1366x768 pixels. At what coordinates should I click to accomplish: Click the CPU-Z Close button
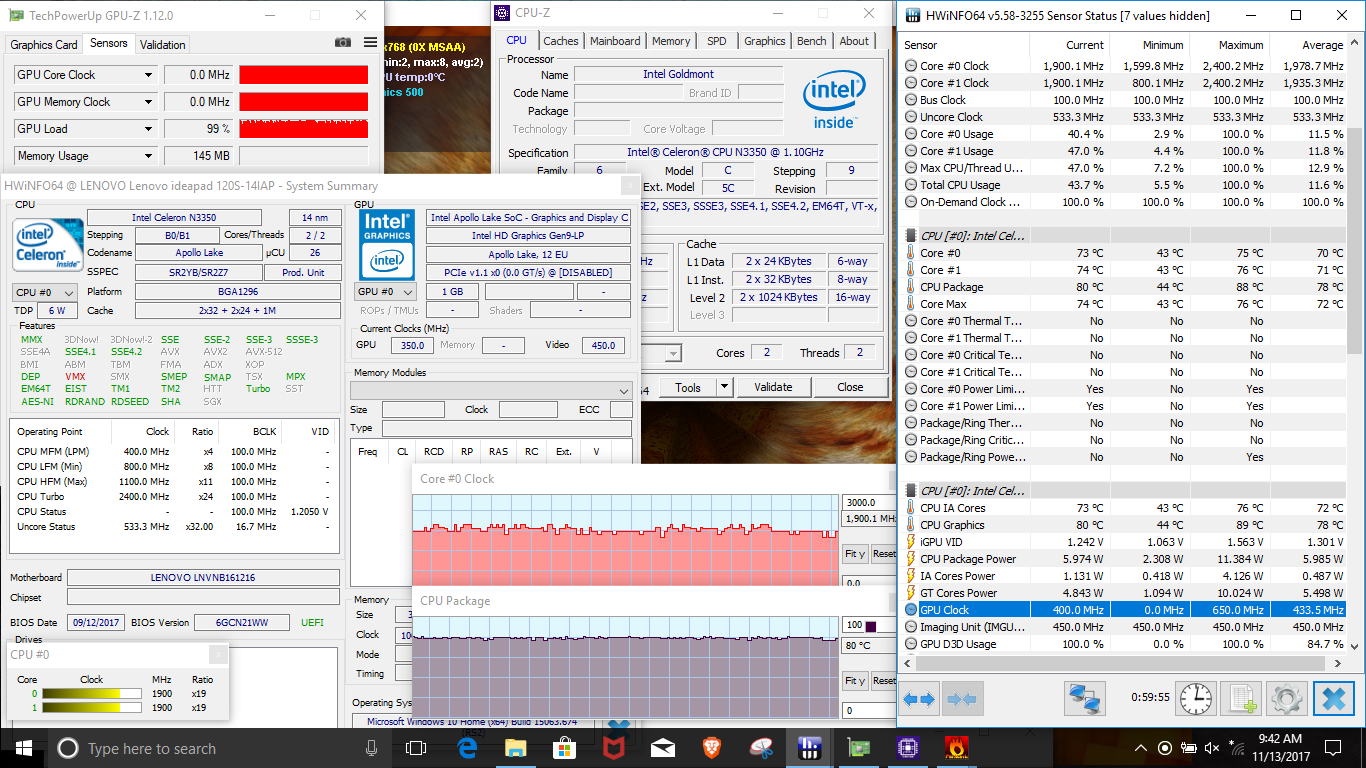click(x=850, y=387)
